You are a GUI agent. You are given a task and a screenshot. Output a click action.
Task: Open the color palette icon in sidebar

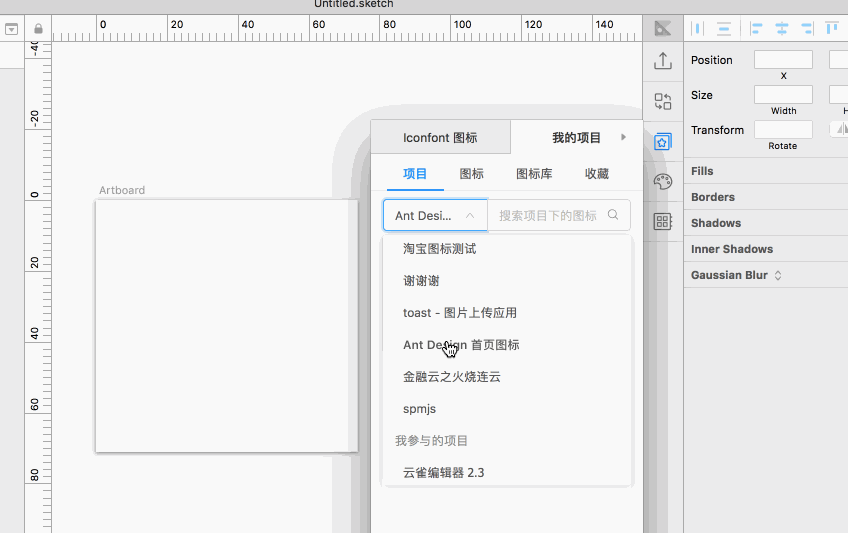coord(662,182)
